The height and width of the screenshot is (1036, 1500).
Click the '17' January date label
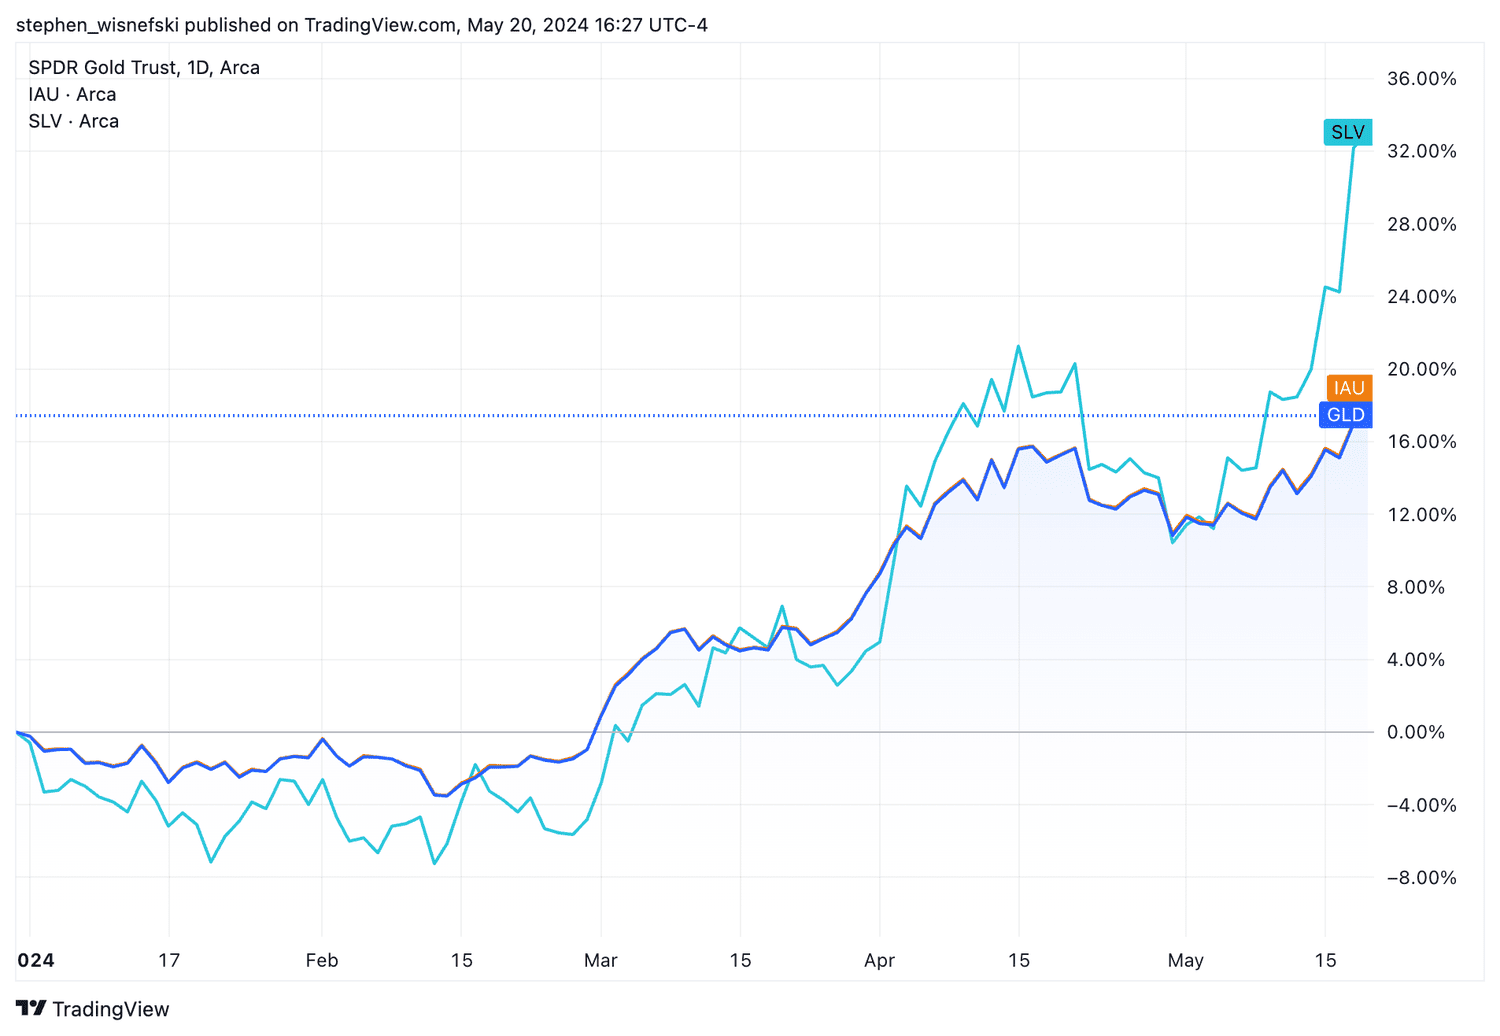pos(169,960)
